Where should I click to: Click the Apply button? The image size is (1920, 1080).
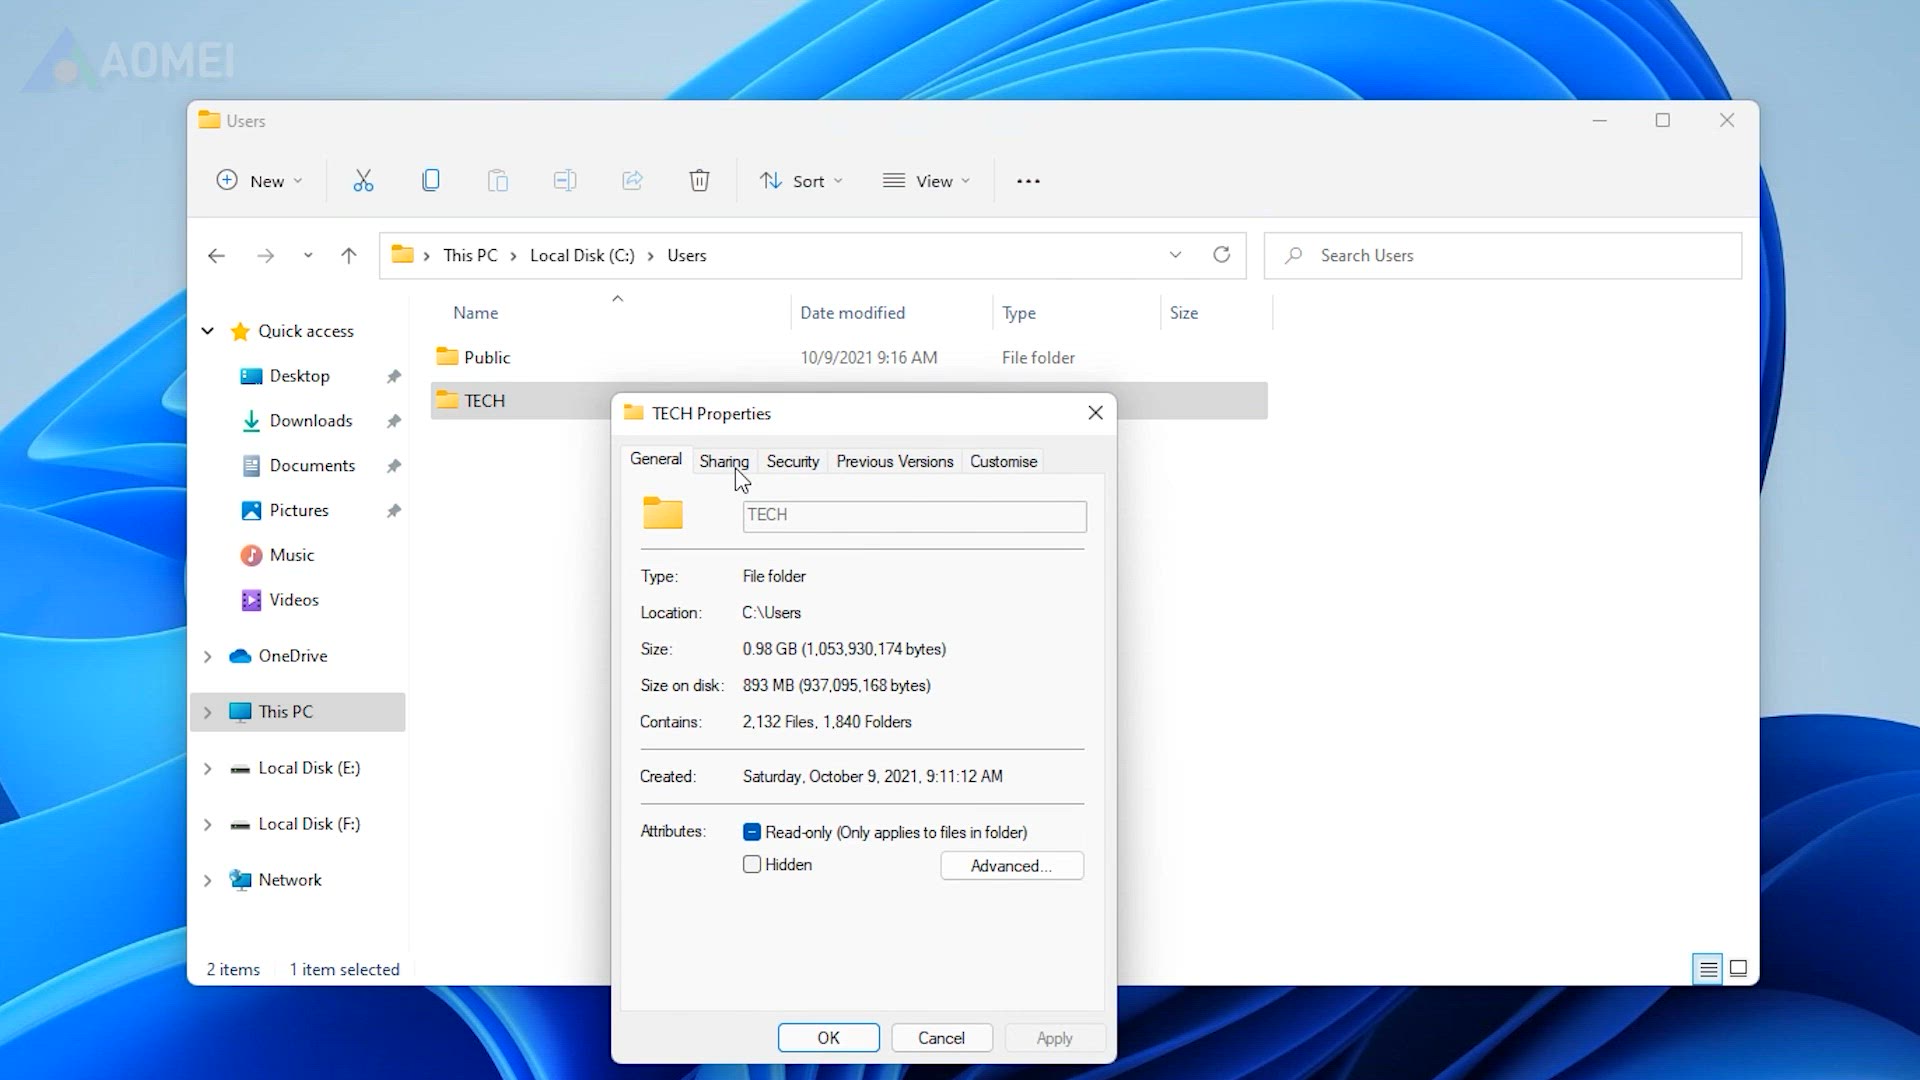(x=1055, y=1038)
